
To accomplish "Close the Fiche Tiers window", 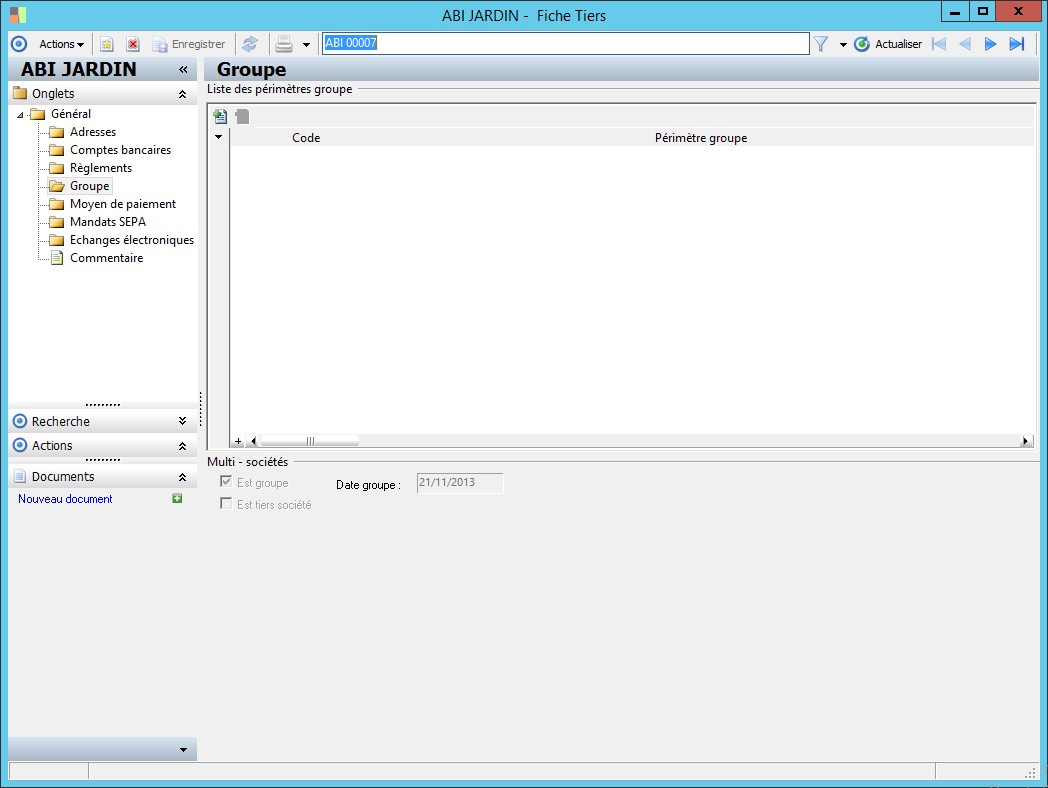I will coord(1019,11).
